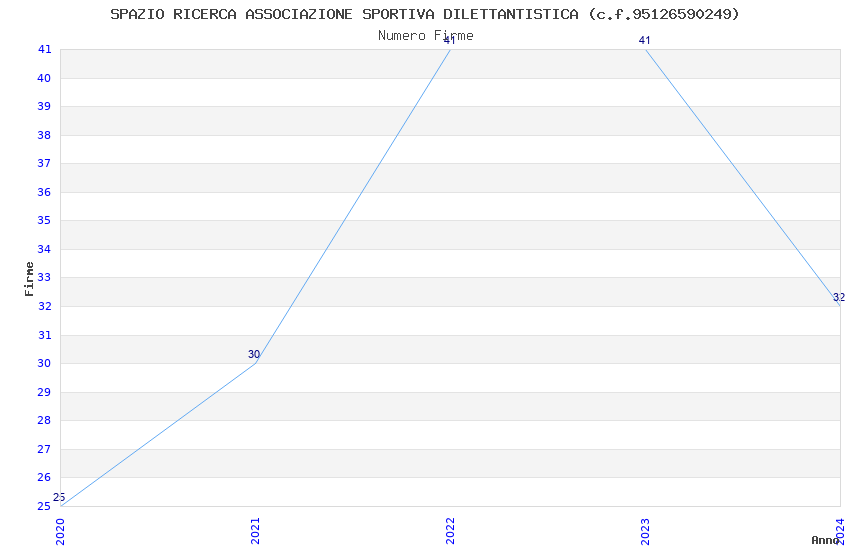Click the y-axis tick value 35
The width and height of the screenshot is (850, 550).
click(44, 220)
